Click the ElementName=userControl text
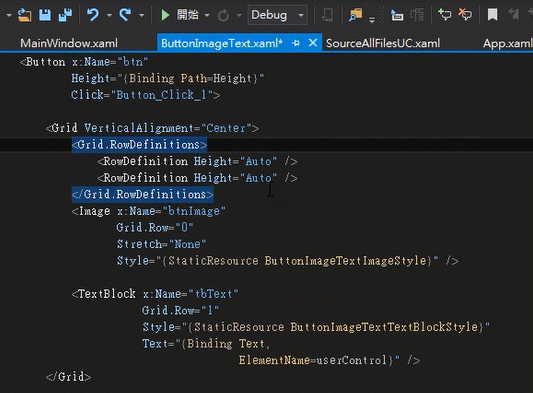Image resolution: width=533 pixels, height=393 pixels. pyautogui.click(x=313, y=360)
